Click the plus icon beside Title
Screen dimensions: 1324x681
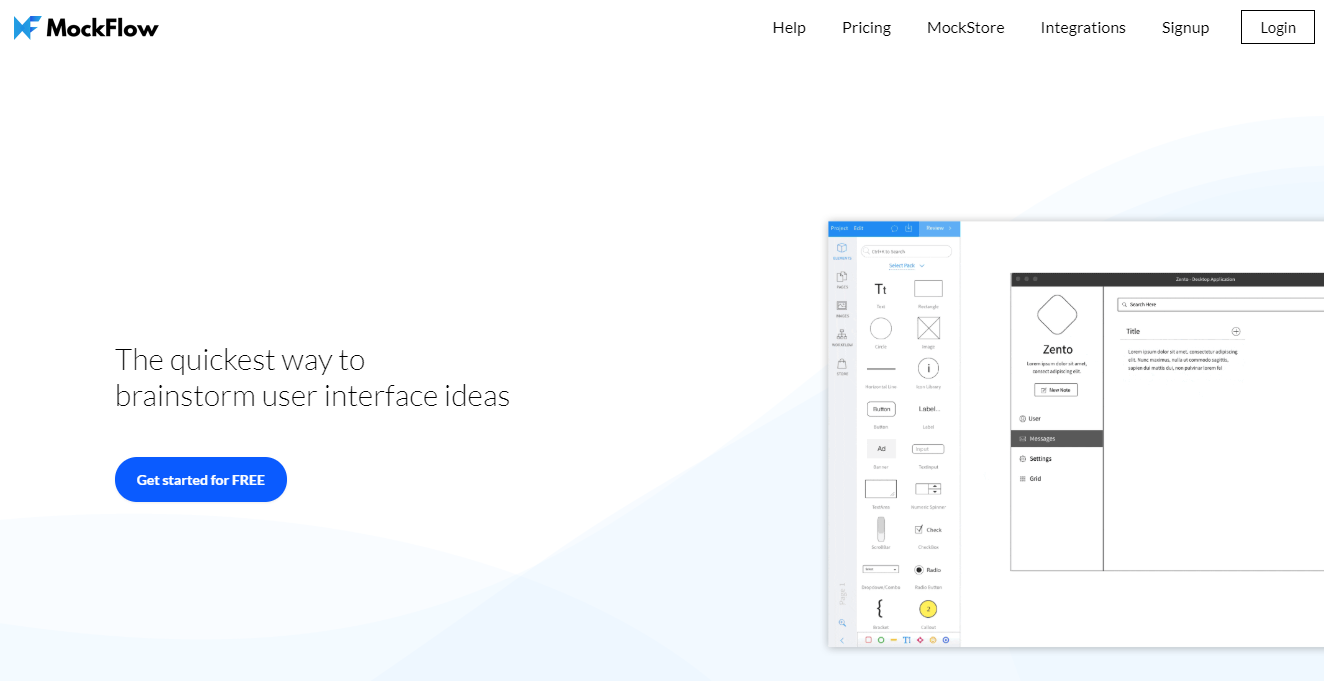point(1235,331)
